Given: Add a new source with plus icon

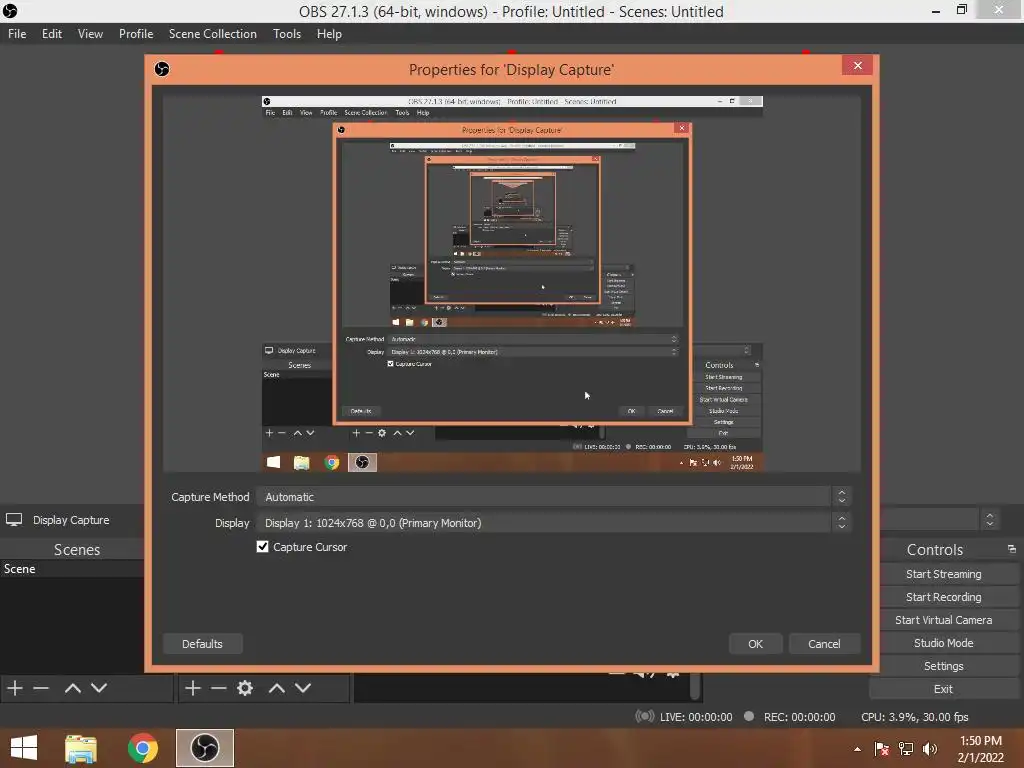Looking at the screenshot, I should click(x=193, y=688).
